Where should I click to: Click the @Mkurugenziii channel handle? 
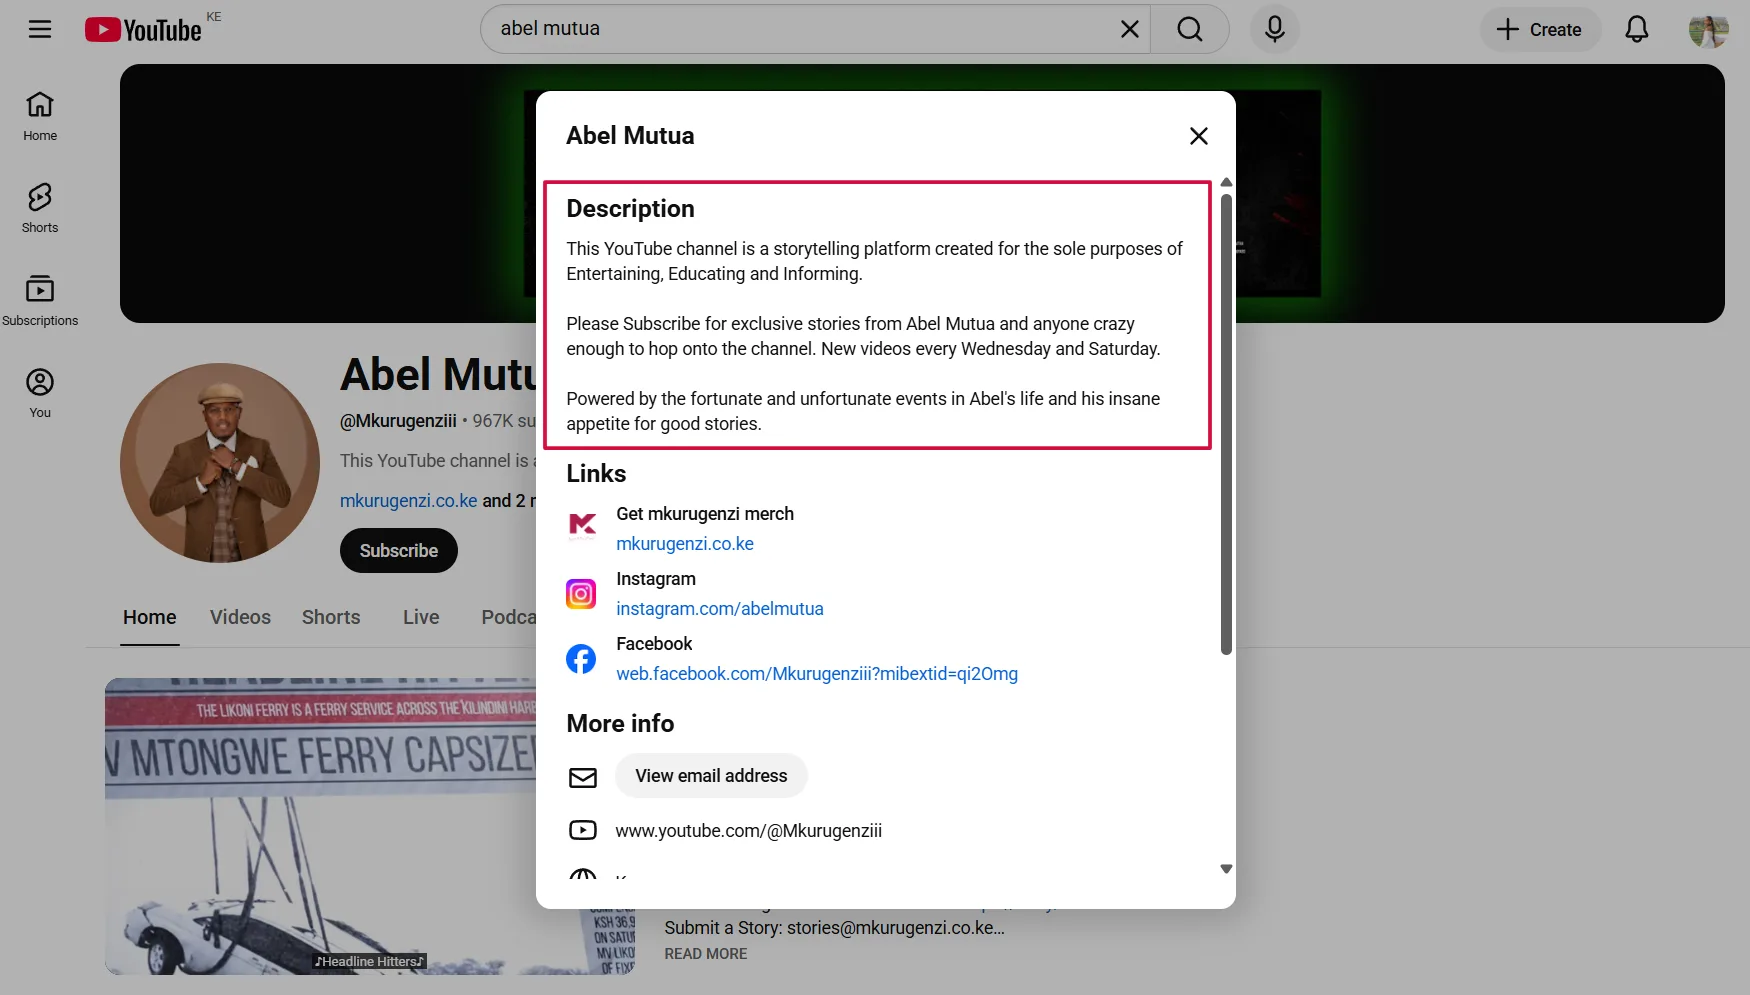398,421
